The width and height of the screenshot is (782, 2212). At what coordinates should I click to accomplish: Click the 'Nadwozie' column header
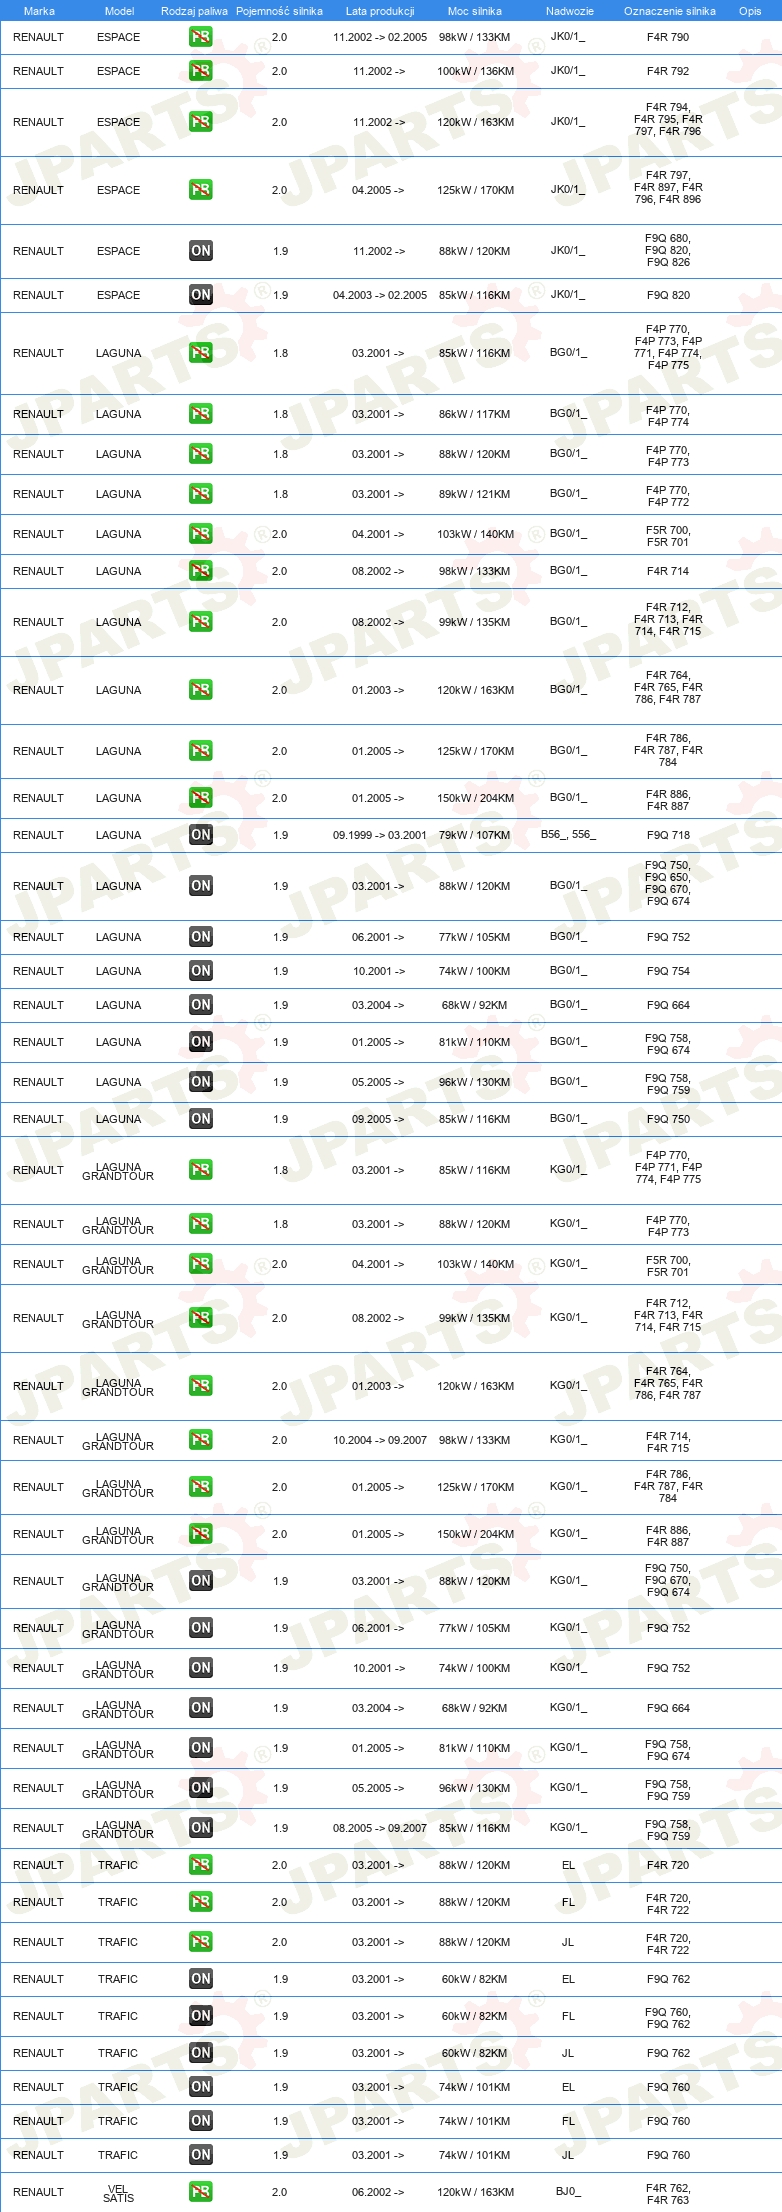570,11
